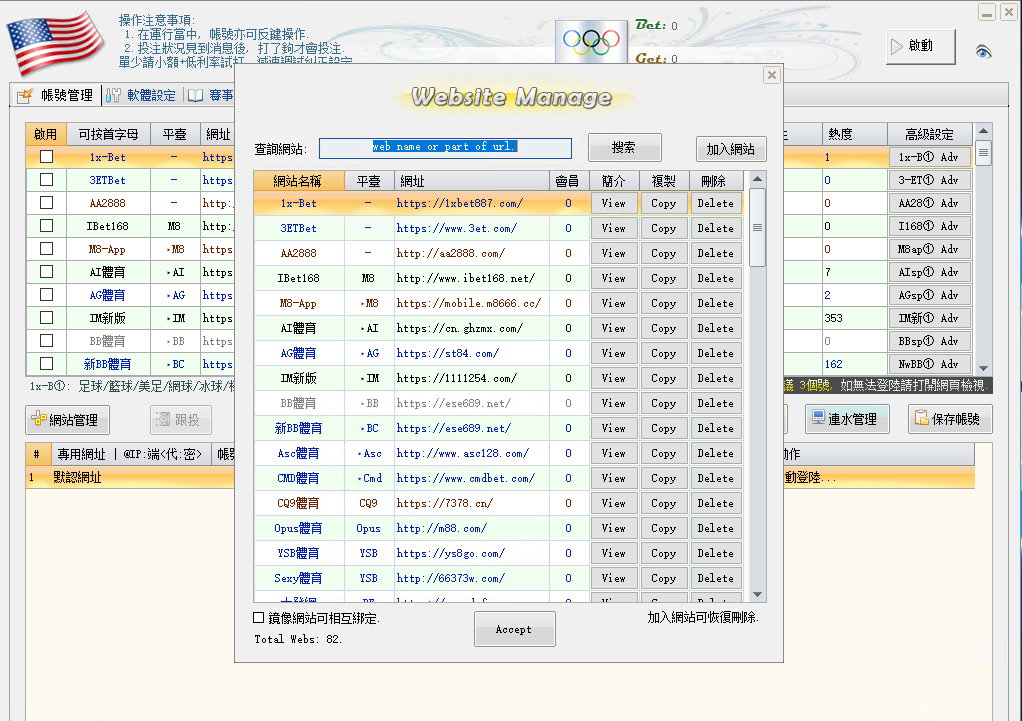Check the 鏡像網站可相互綁定 option

pyautogui.click(x=257, y=618)
